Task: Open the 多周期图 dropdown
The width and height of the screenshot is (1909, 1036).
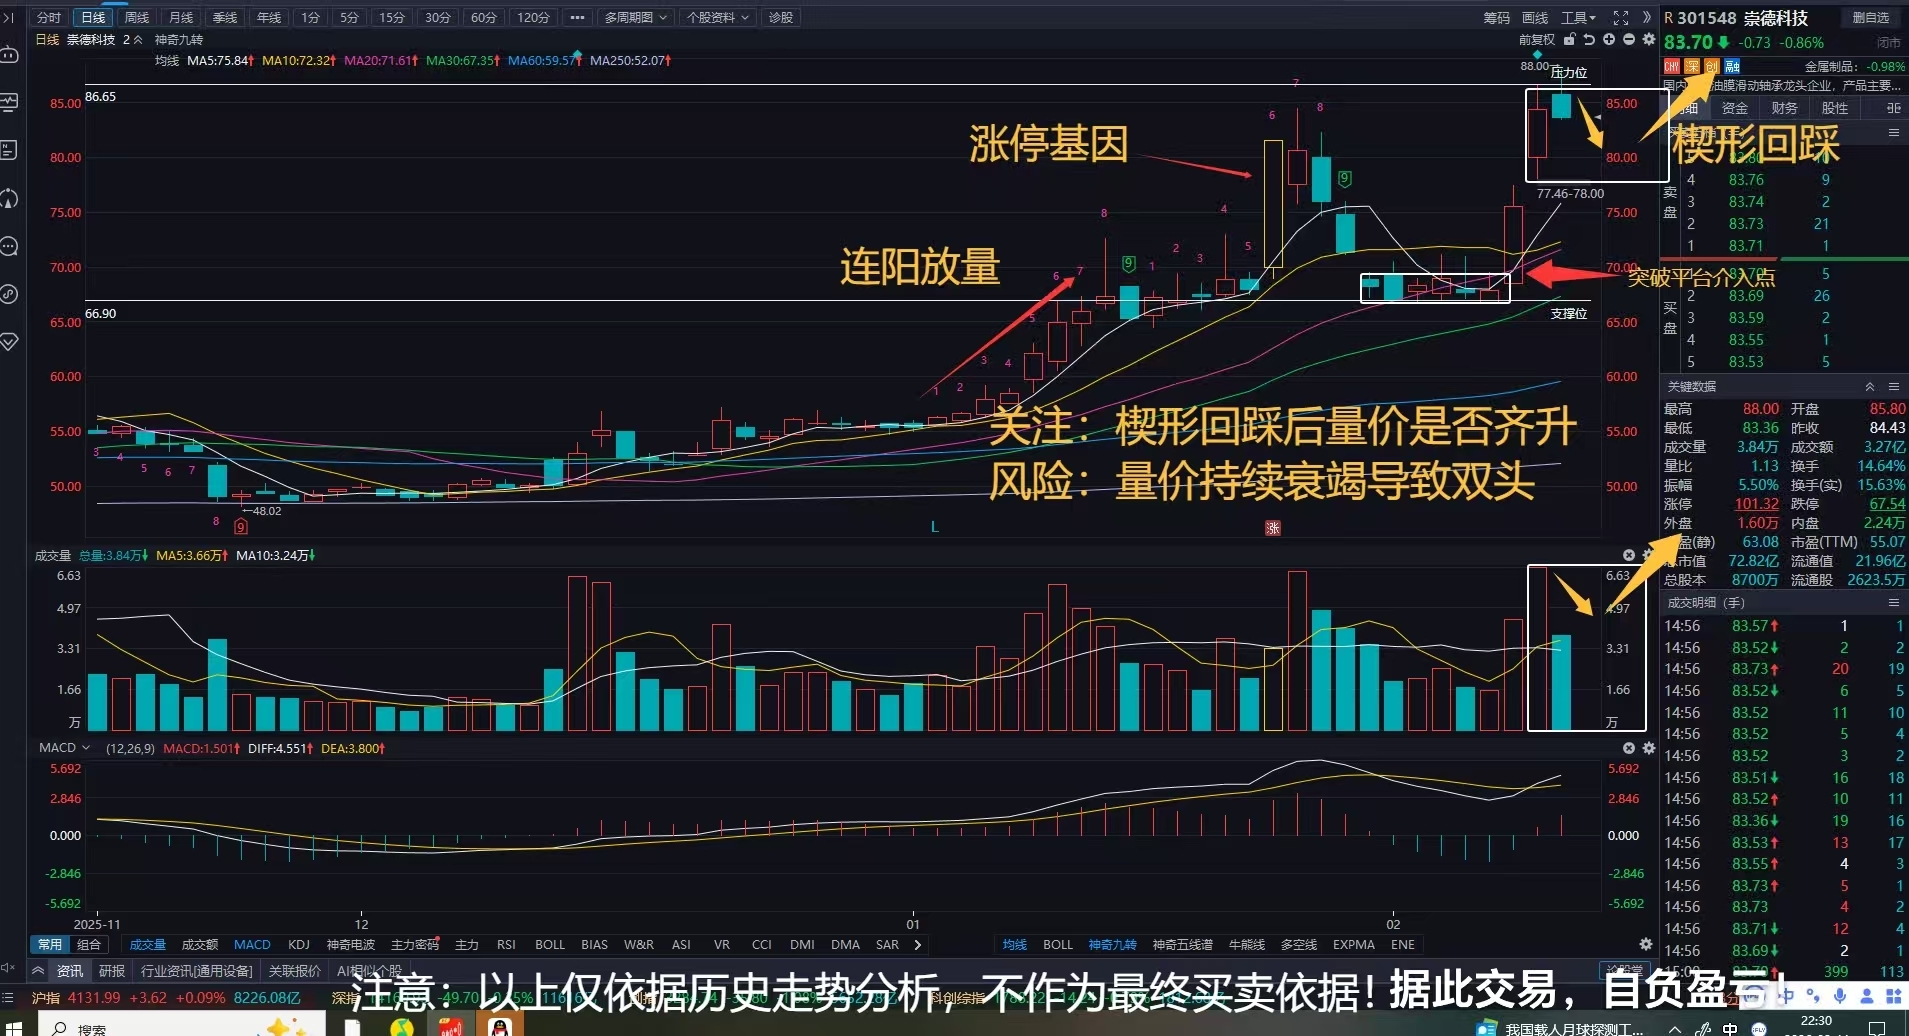Action: (x=636, y=18)
